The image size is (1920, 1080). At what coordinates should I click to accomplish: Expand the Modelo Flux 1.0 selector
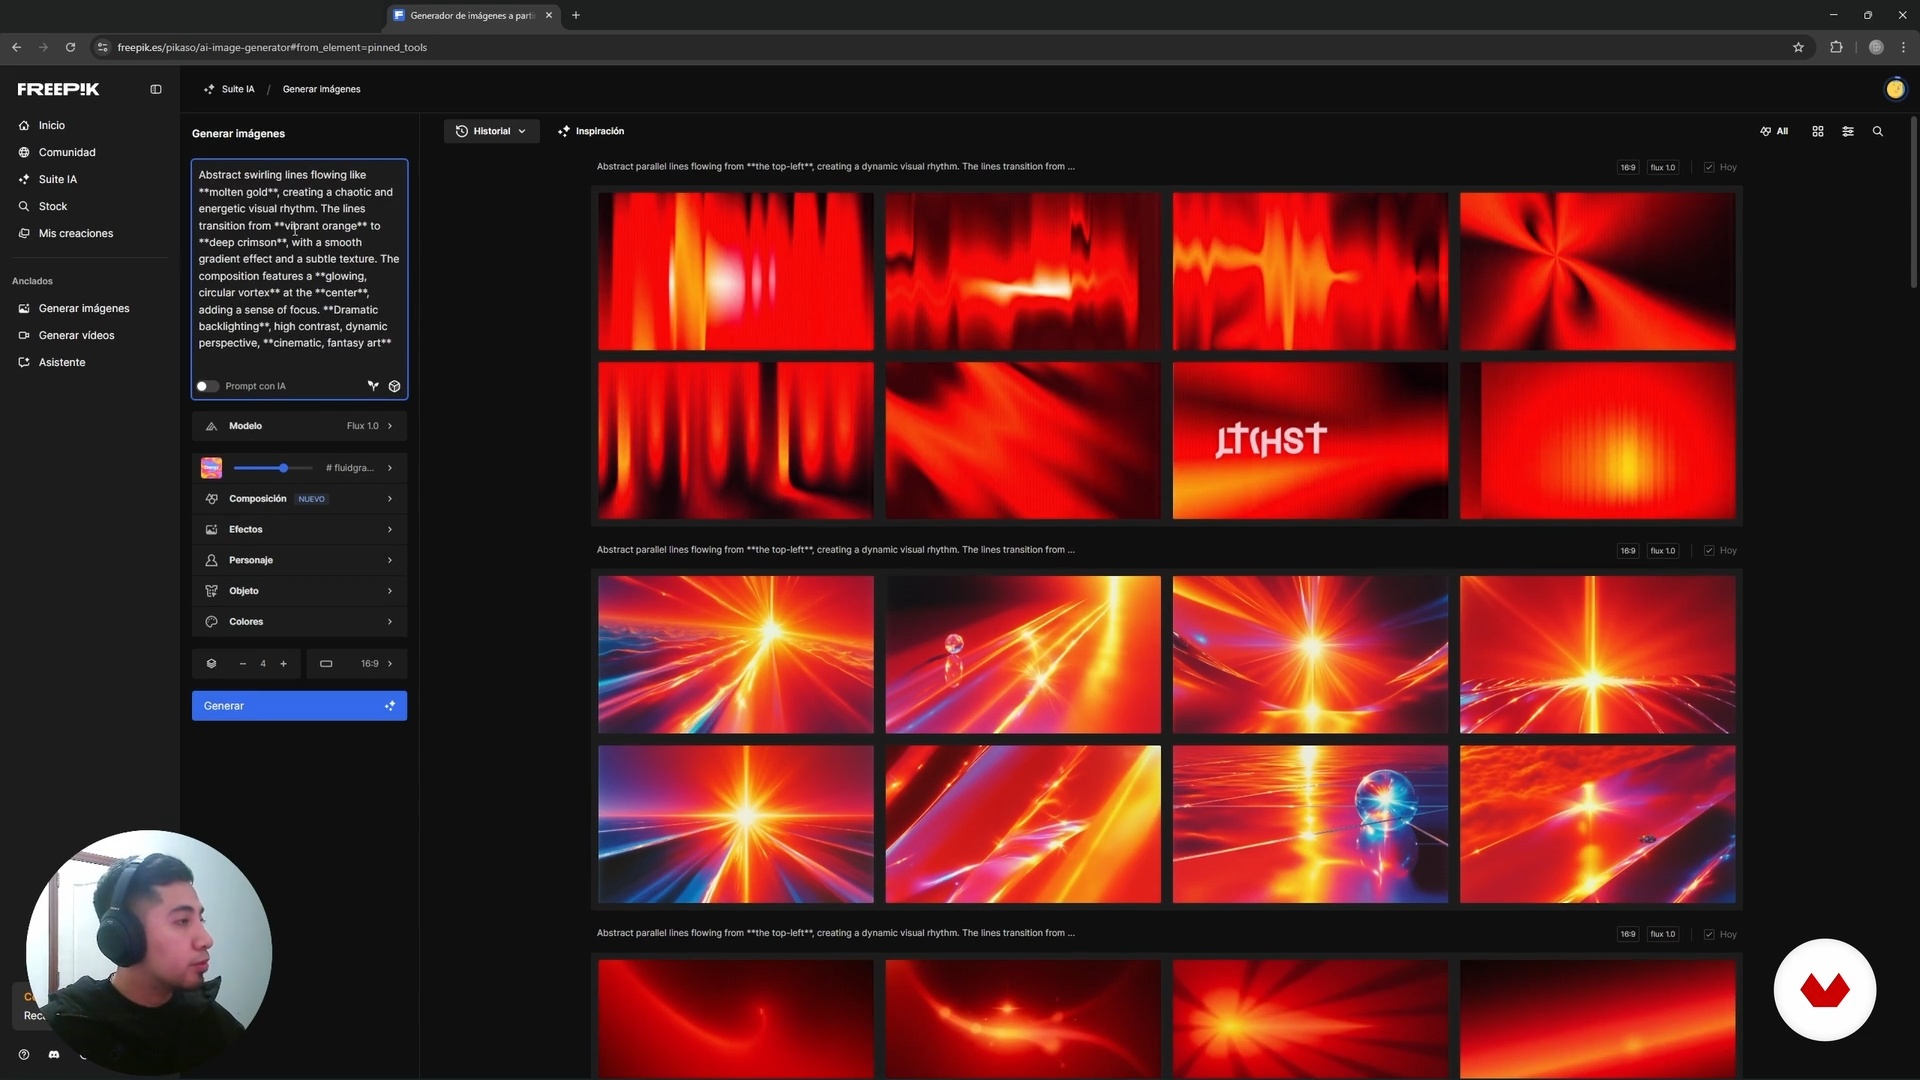coord(299,426)
